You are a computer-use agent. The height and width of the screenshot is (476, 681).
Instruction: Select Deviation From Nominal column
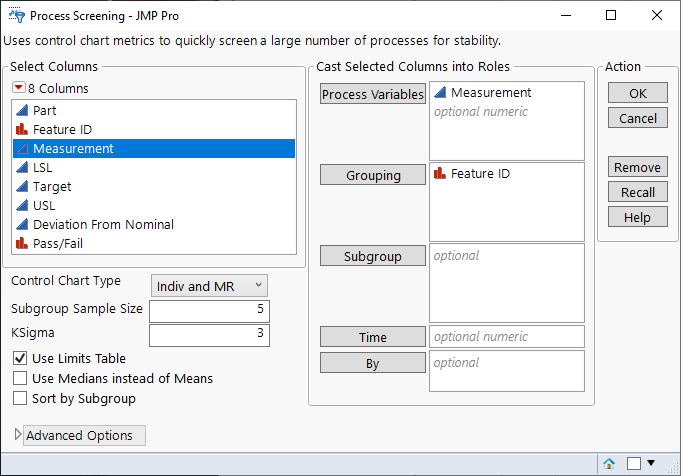point(103,224)
